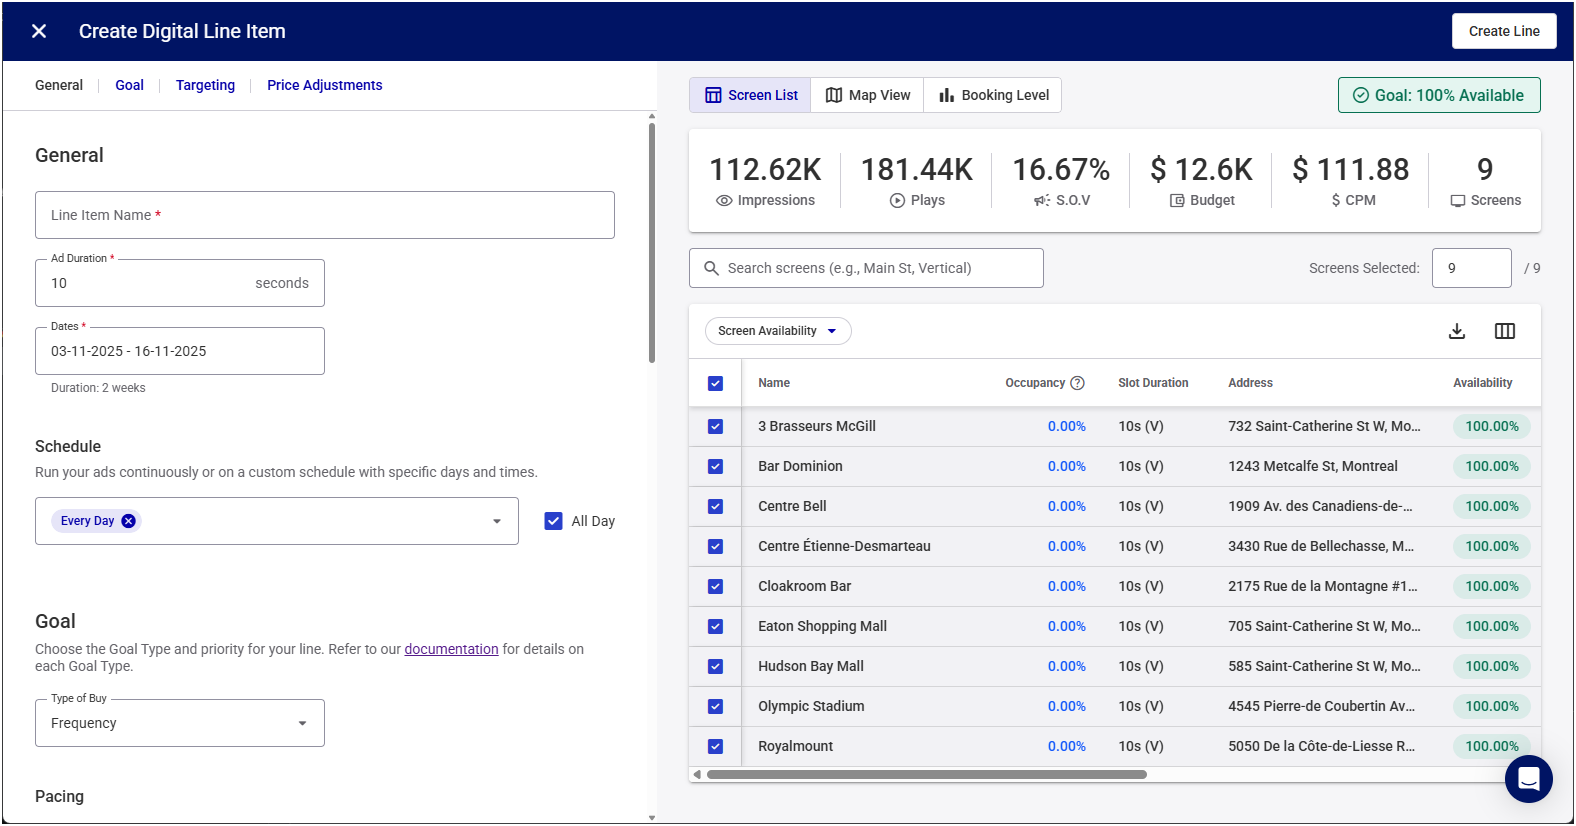1576x826 pixels.
Task: Close the Create Digital Line Item dialog
Action: click(39, 31)
